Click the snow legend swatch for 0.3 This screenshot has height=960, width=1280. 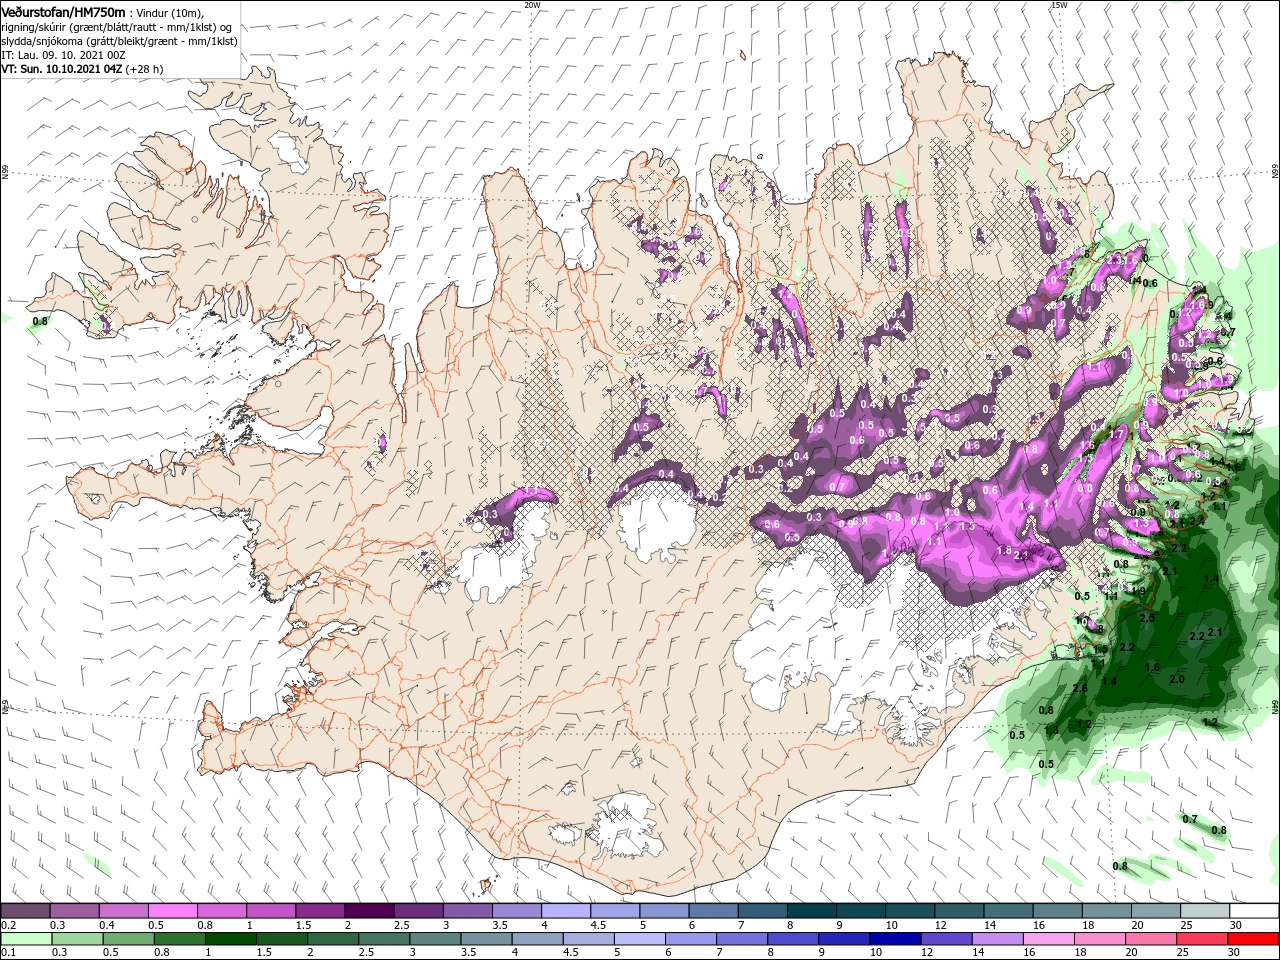74,911
